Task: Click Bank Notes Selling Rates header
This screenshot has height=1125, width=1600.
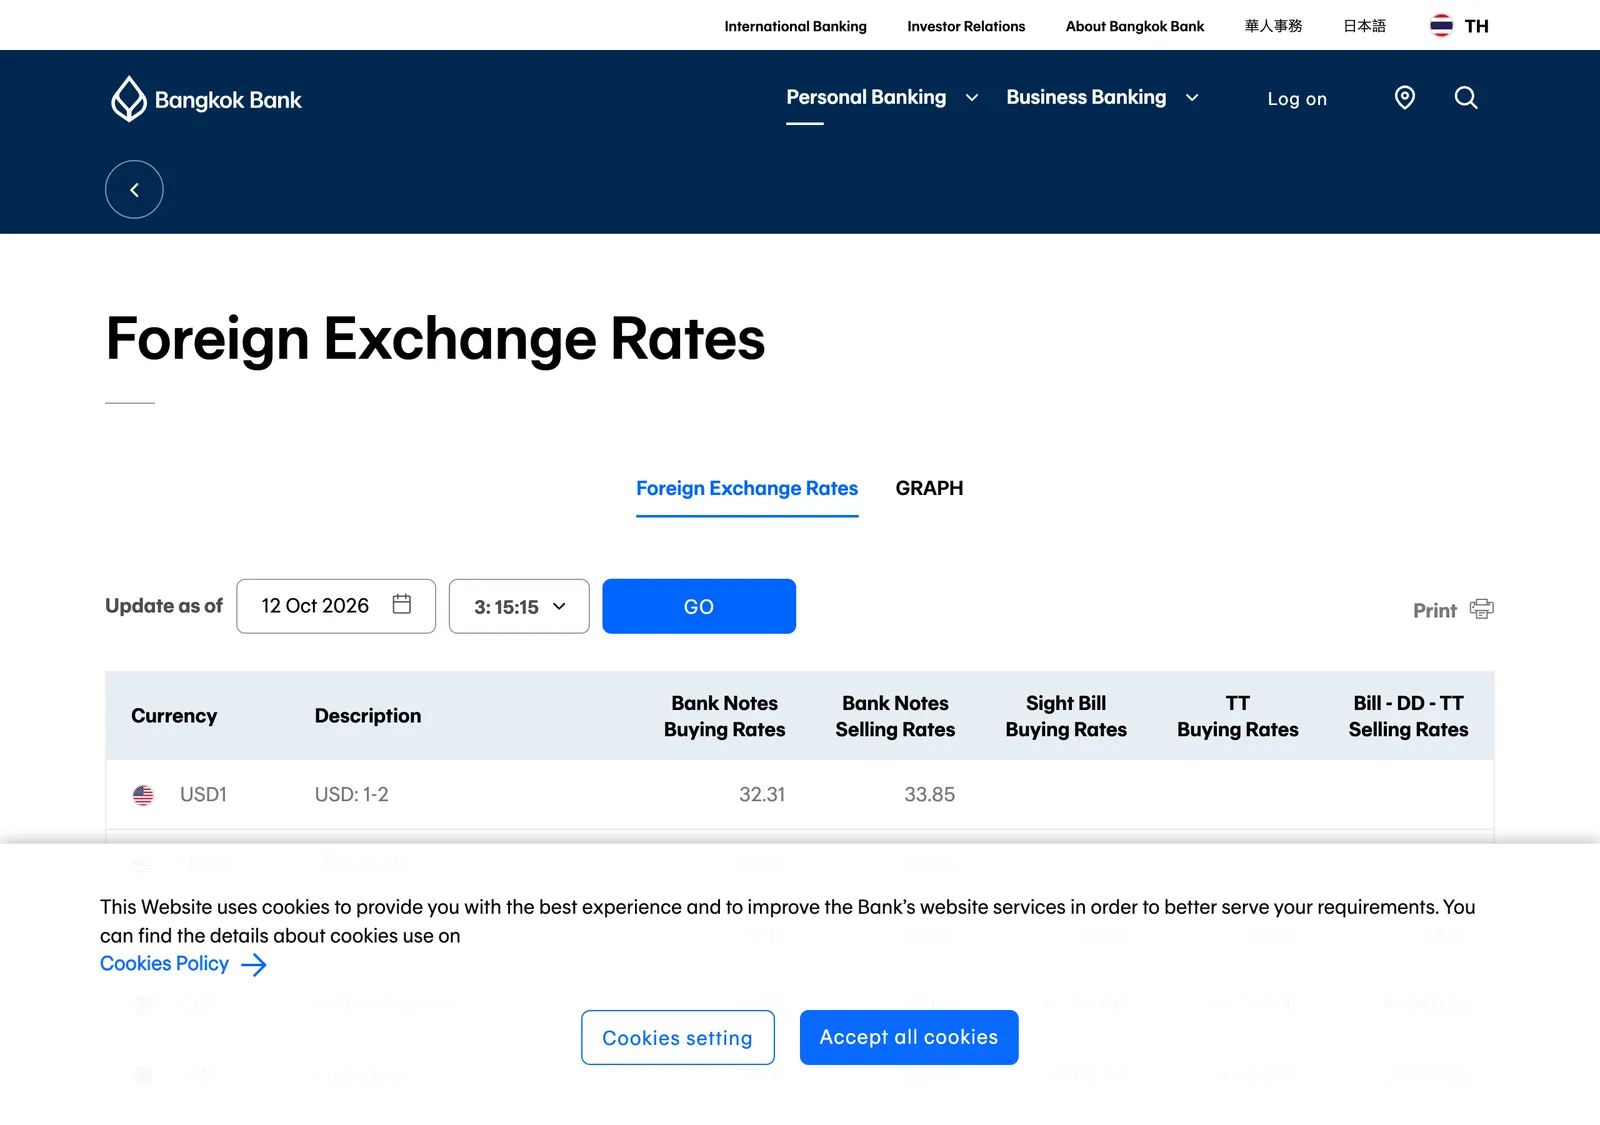Action: 895,716
